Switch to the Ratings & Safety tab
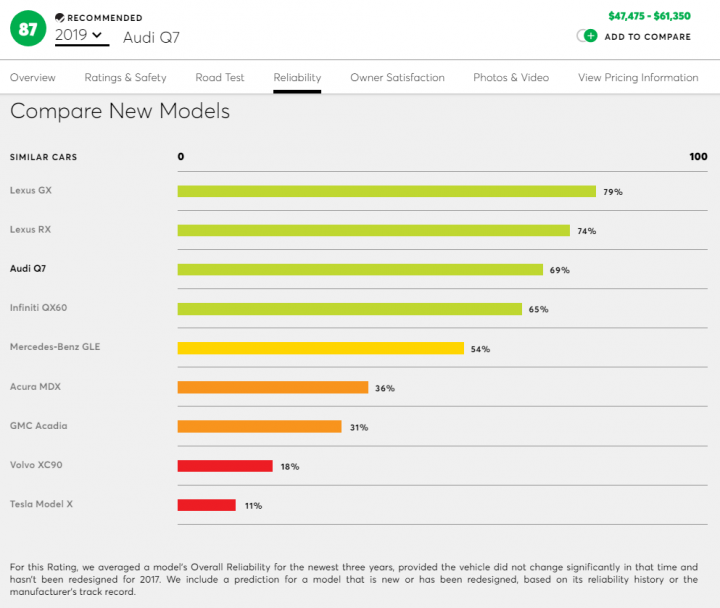 (x=125, y=78)
